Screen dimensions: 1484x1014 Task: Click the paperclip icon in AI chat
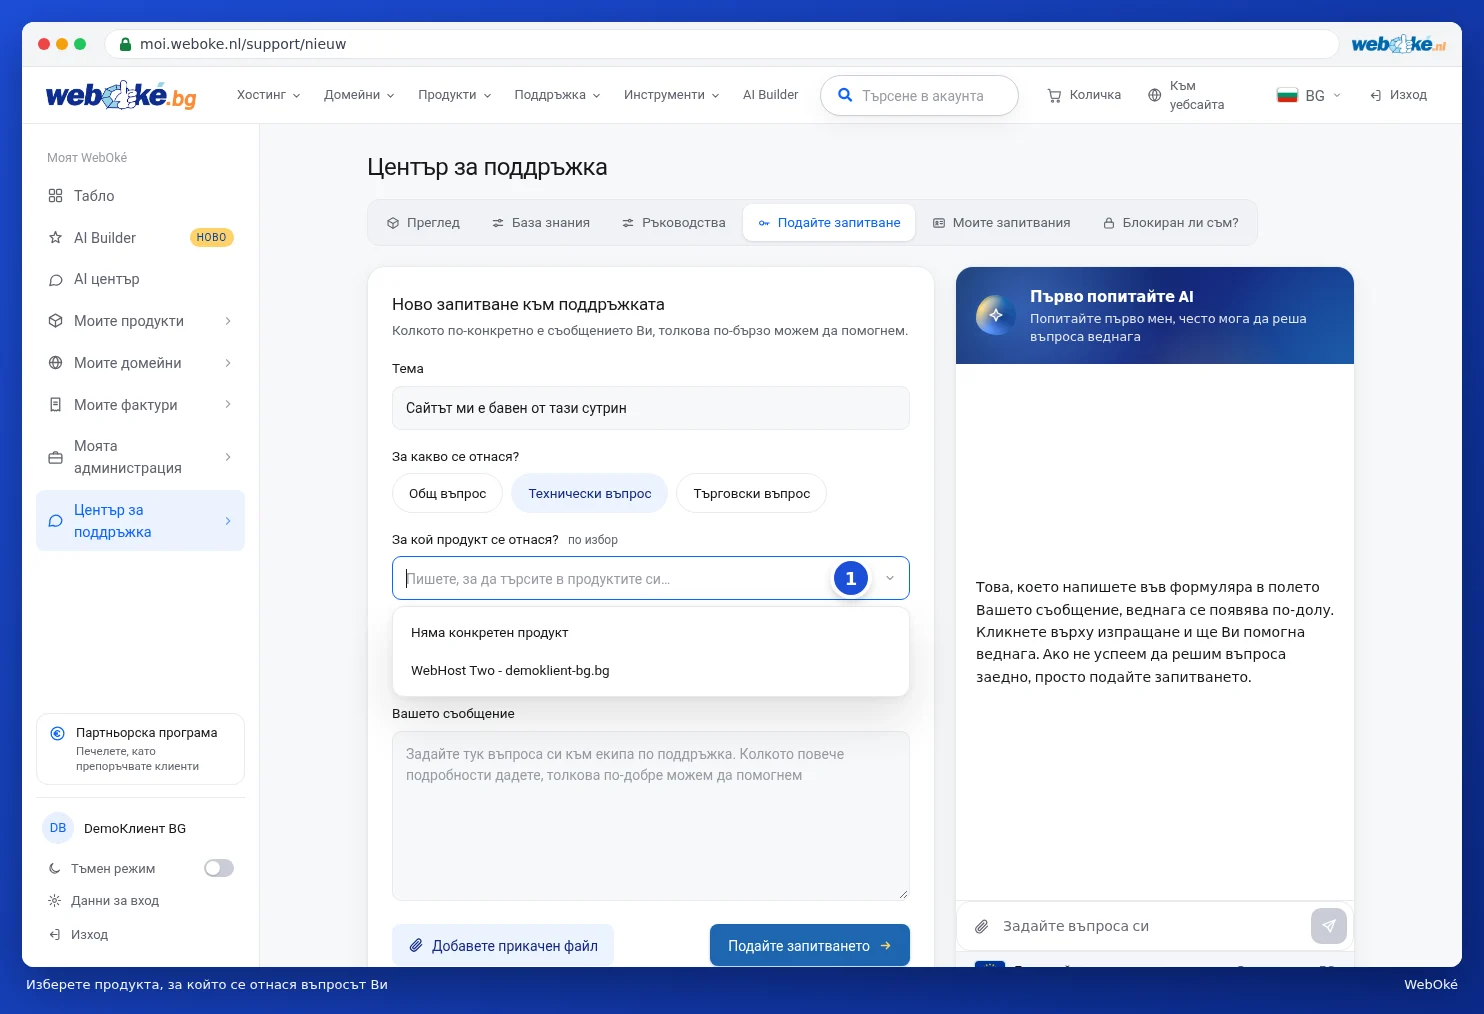(982, 927)
